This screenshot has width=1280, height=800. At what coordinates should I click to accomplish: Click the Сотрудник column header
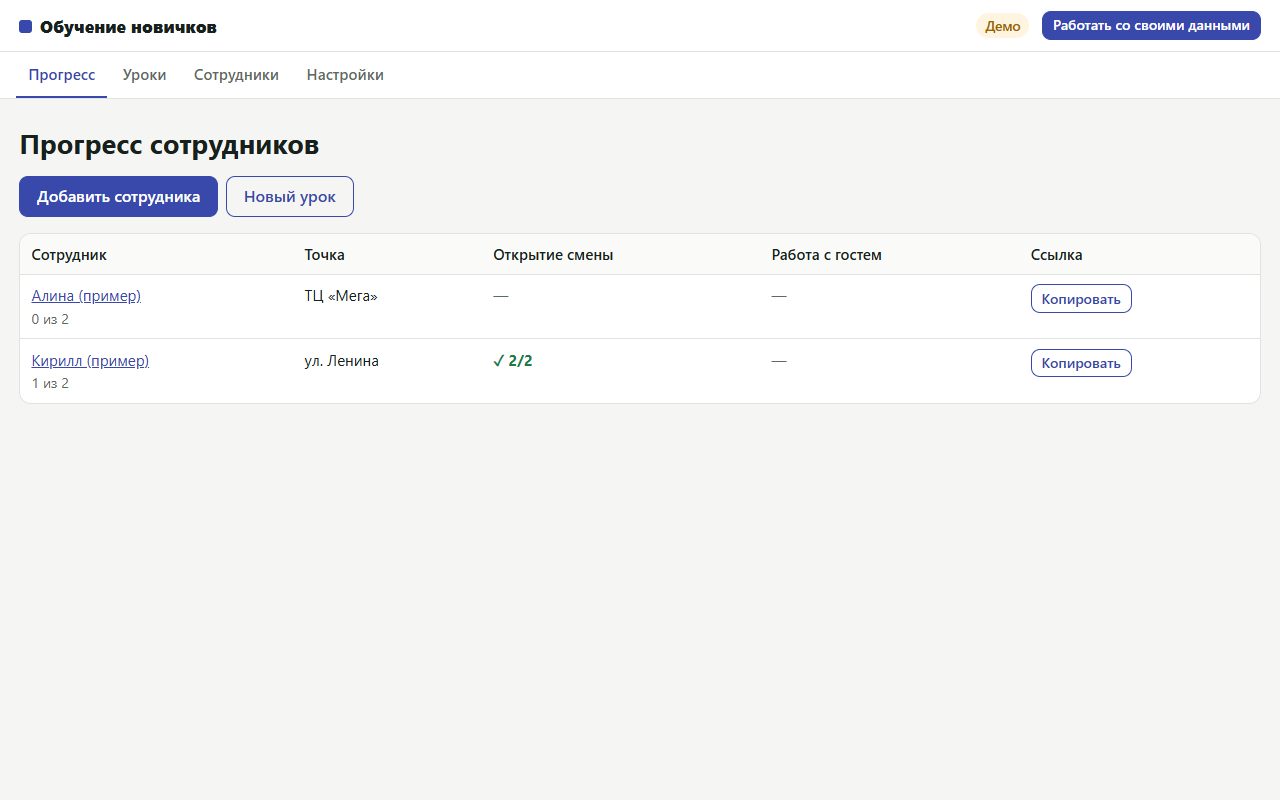click(69, 255)
